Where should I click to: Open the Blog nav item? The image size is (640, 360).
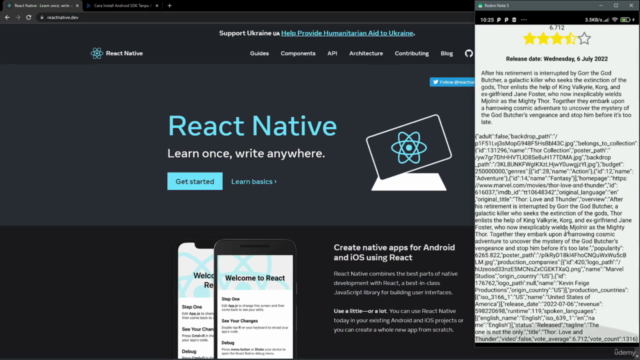pyautogui.click(x=447, y=53)
